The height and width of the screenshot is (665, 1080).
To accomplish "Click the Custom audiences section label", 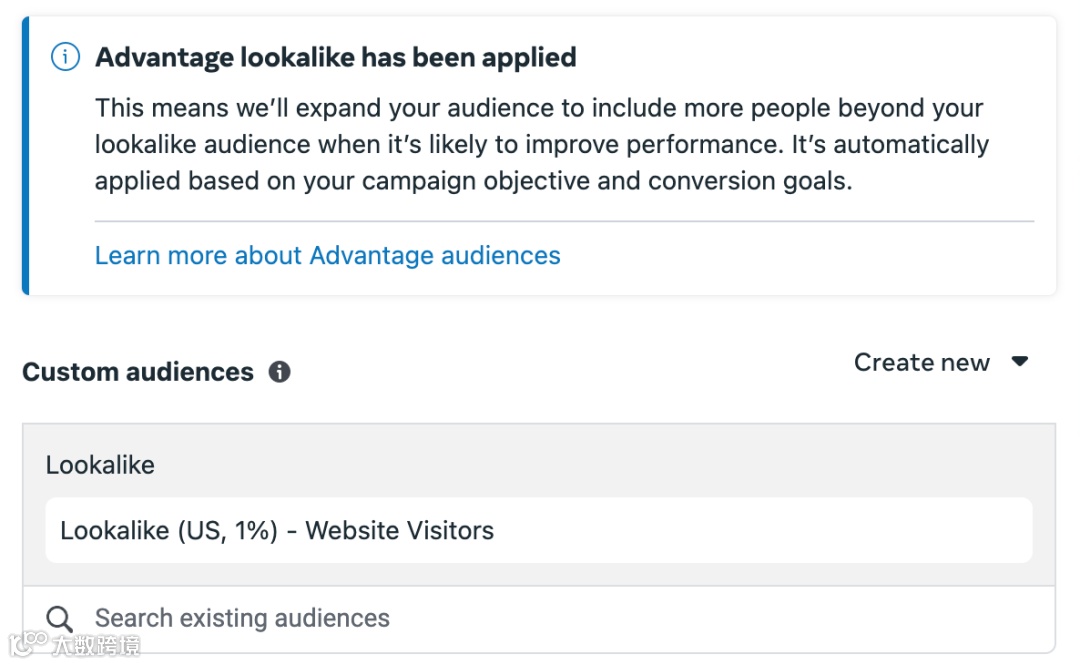I will pyautogui.click(x=138, y=372).
